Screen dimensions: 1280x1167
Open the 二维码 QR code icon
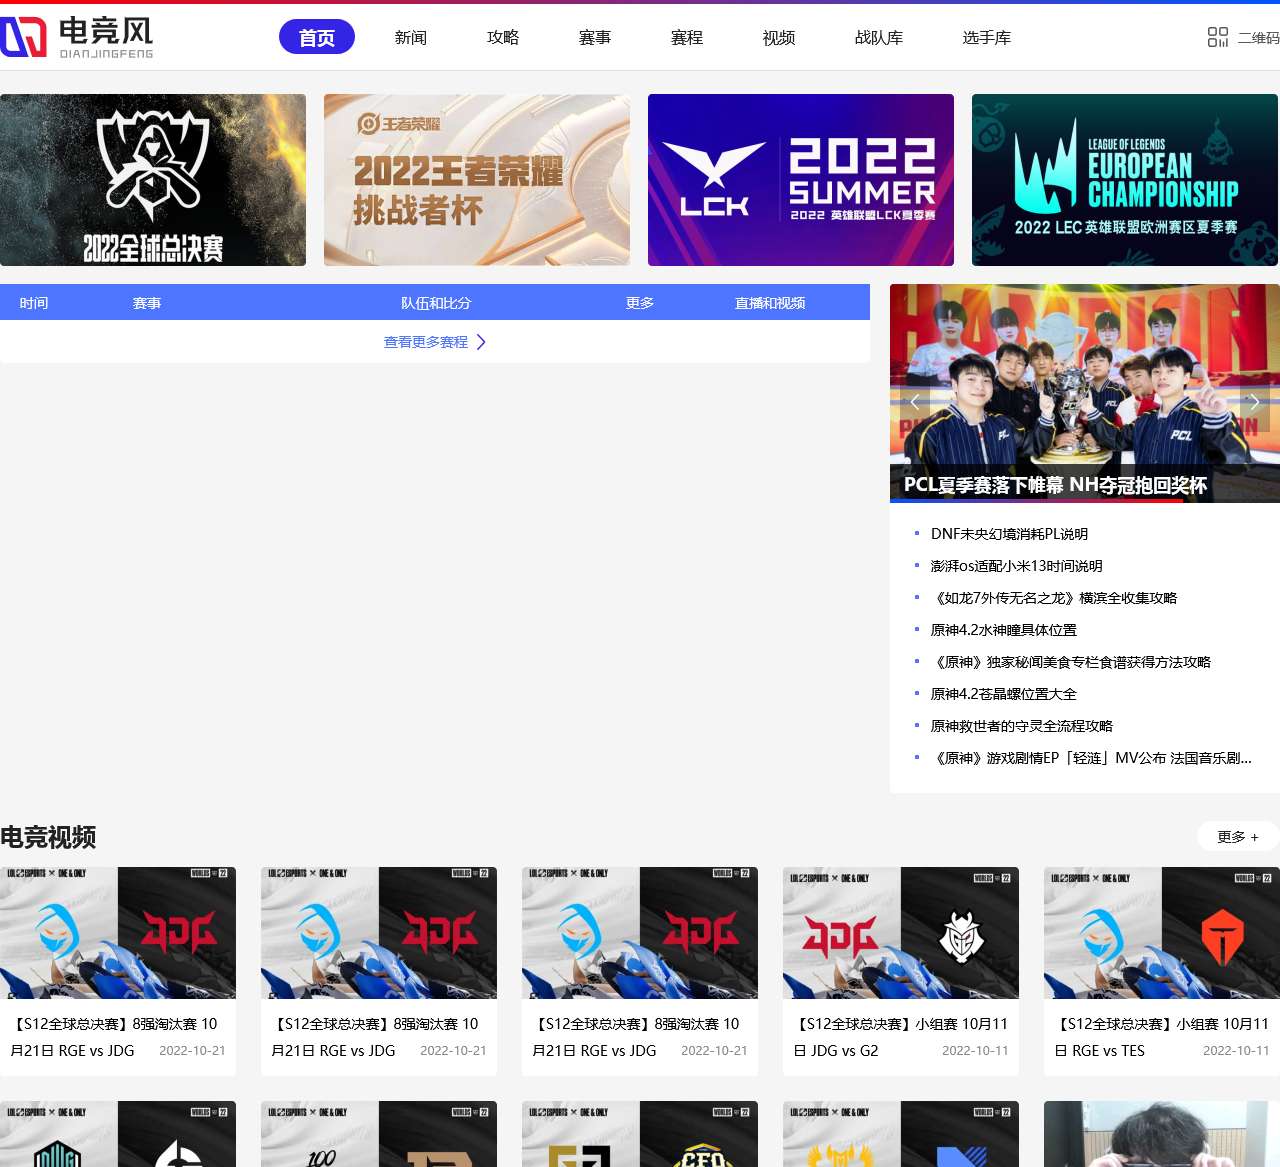point(1218,37)
